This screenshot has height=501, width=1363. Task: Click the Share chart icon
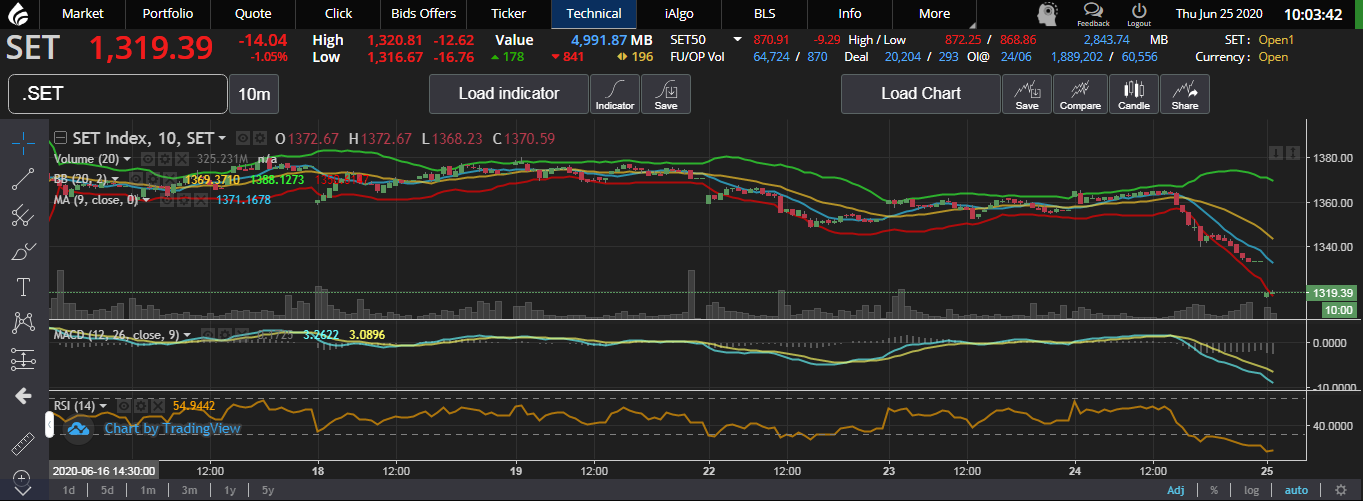click(x=1184, y=94)
